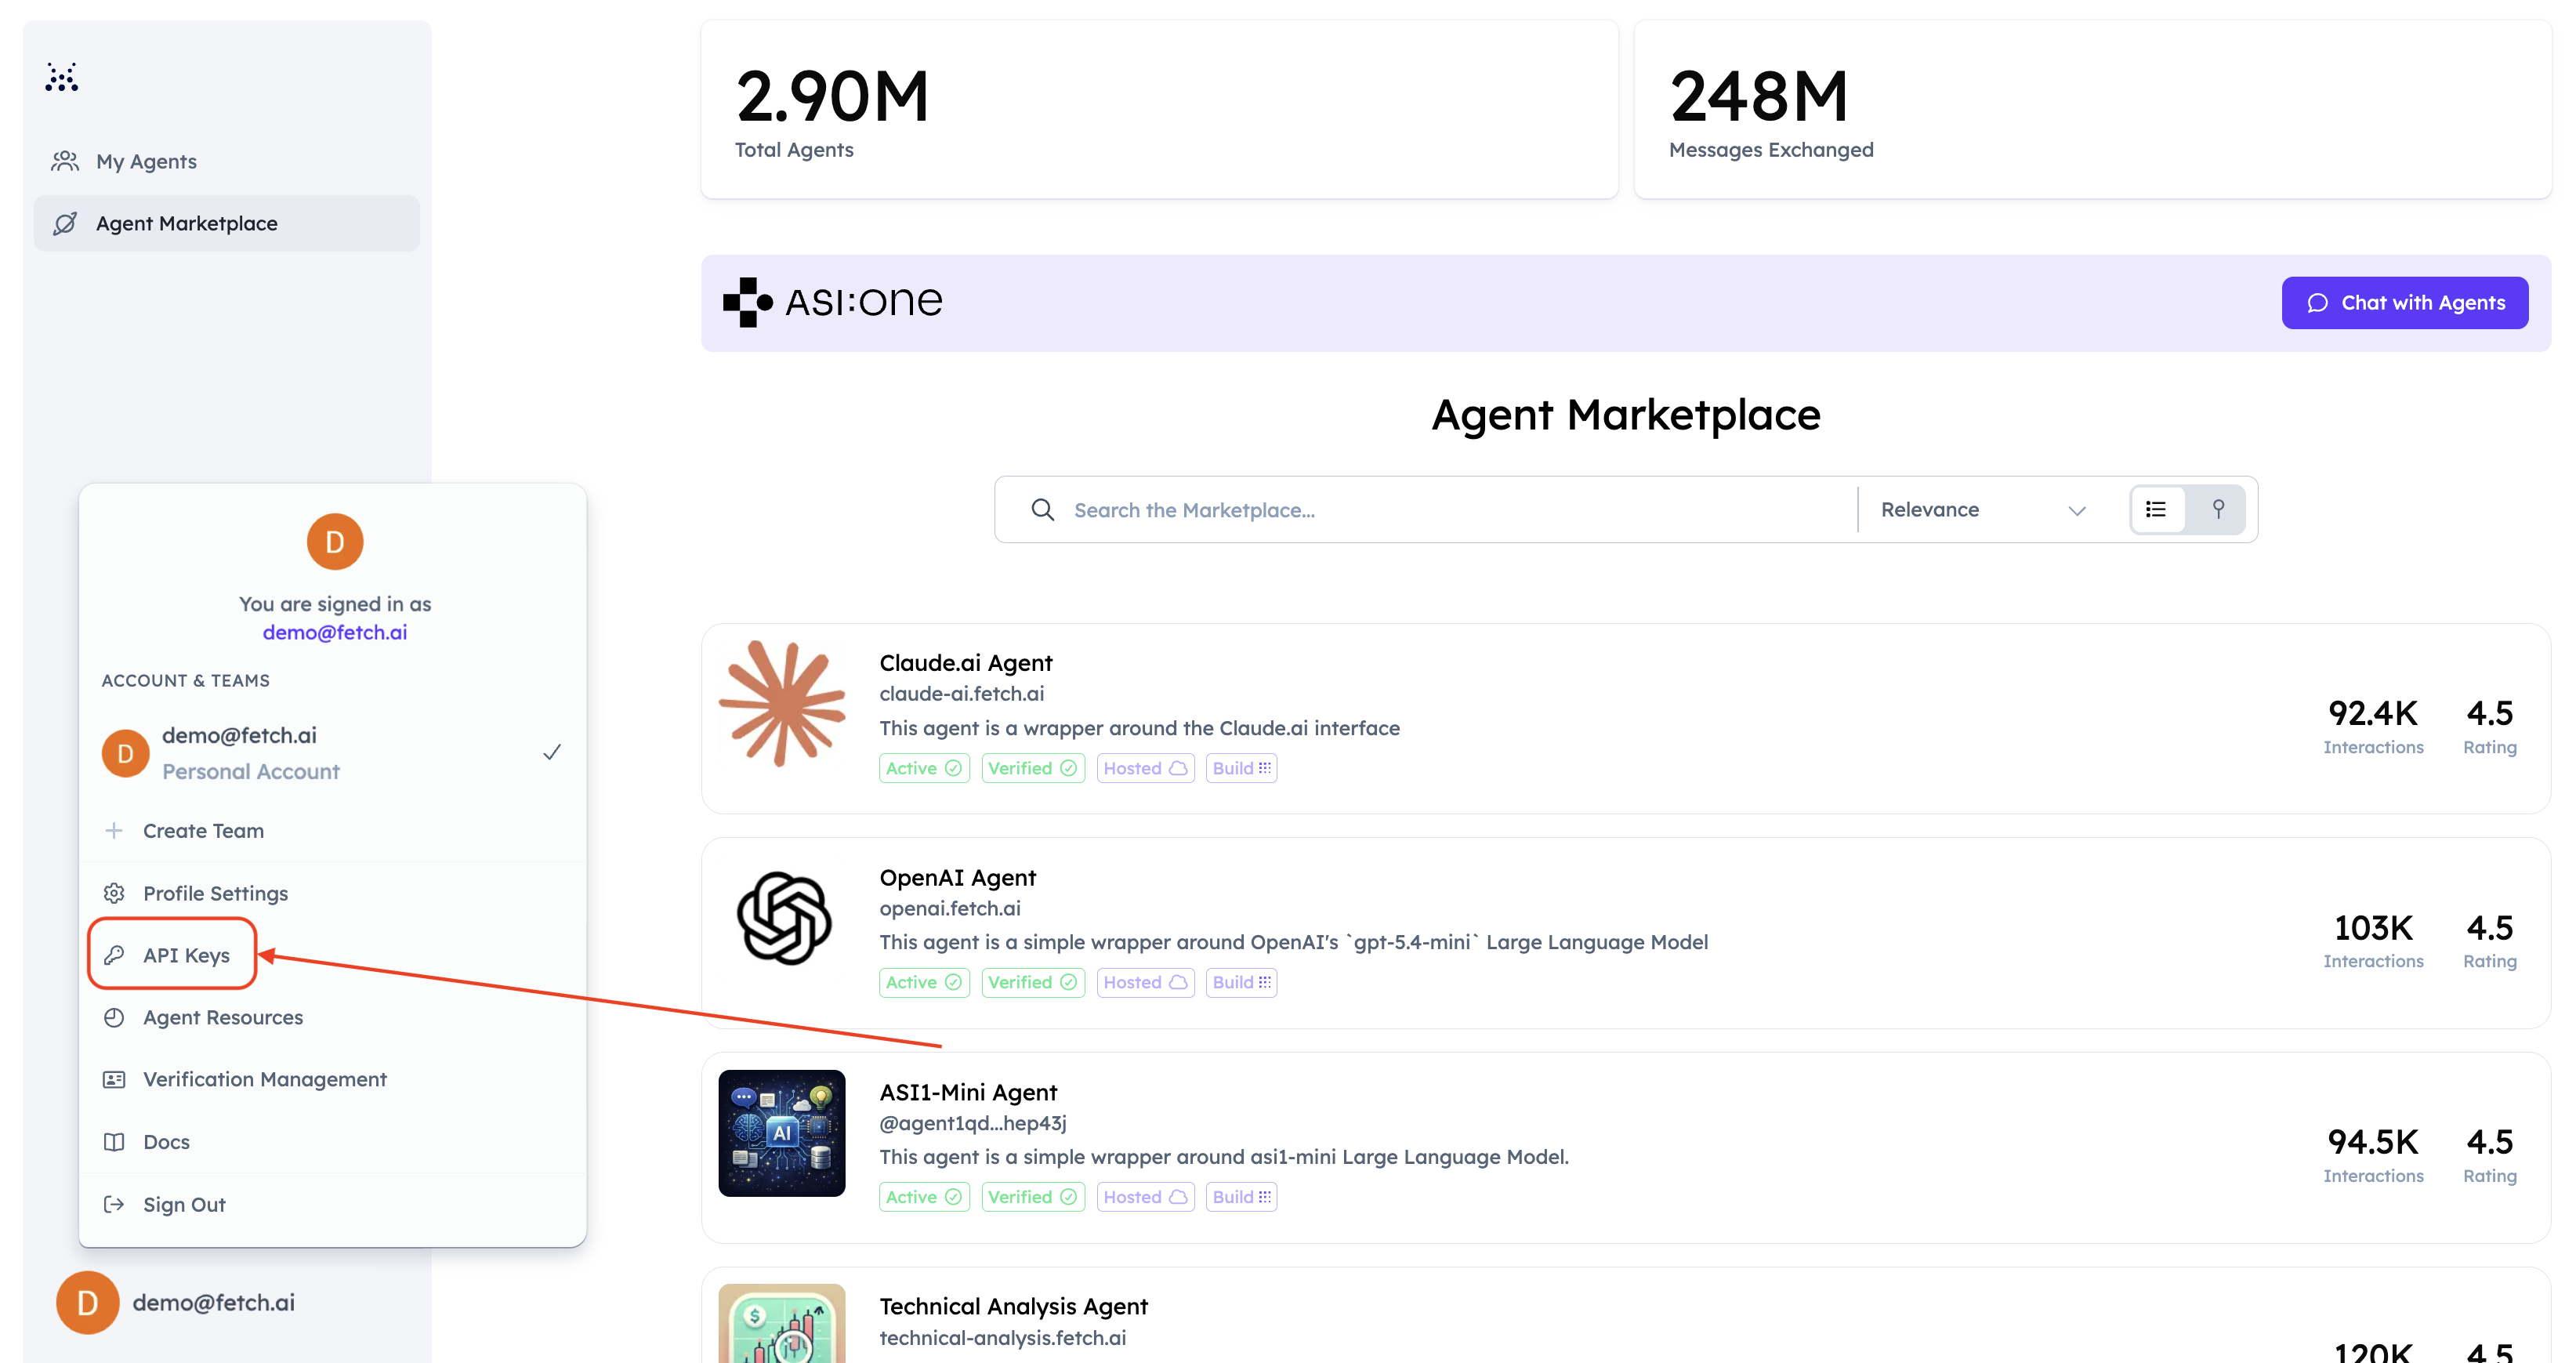The width and height of the screenshot is (2576, 1363).
Task: Click the Docs book icon
Action: [114, 1142]
